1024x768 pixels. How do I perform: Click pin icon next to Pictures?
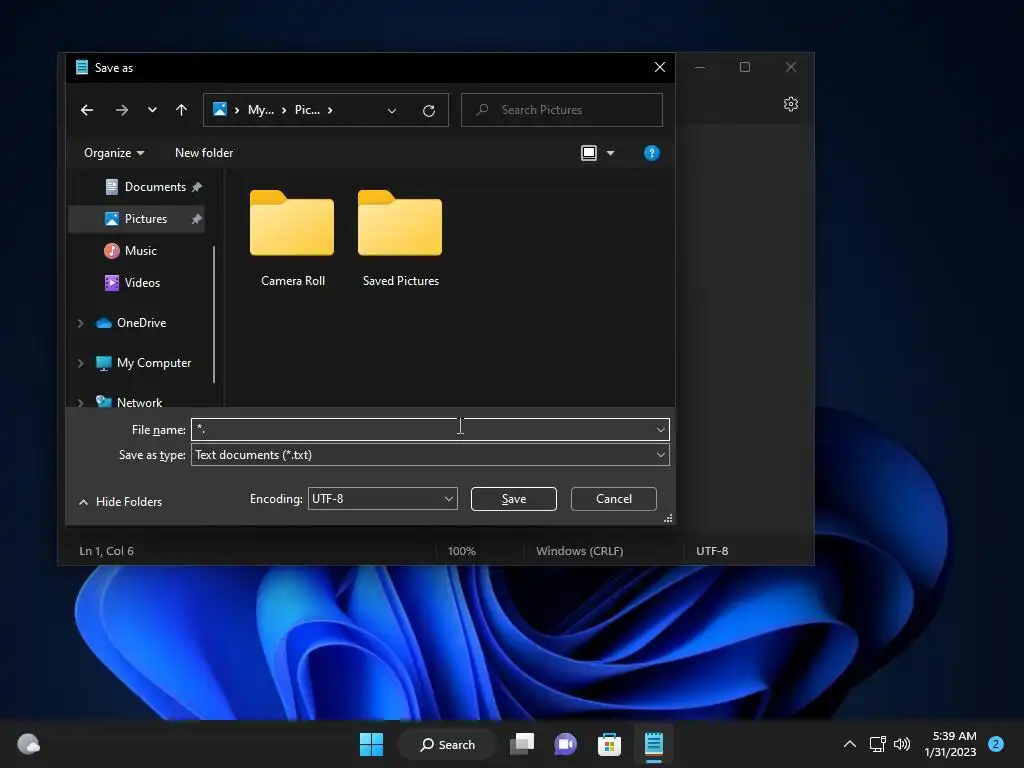(x=197, y=219)
